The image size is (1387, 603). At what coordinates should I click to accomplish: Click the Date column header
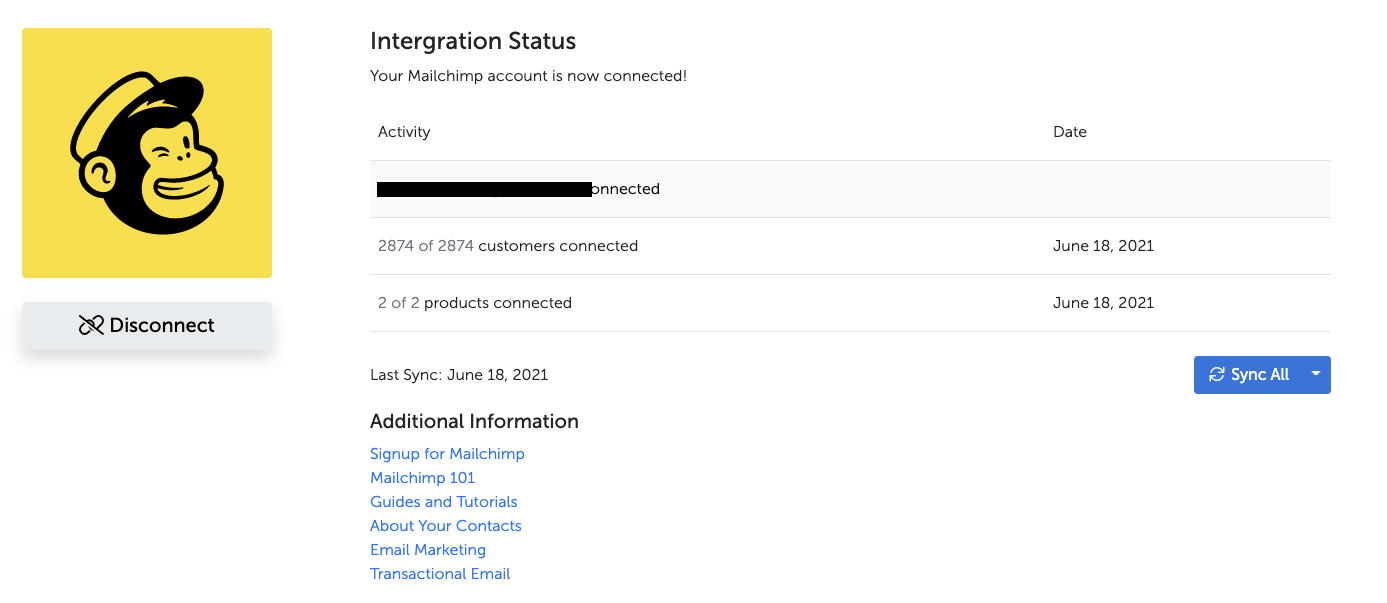[x=1069, y=132]
